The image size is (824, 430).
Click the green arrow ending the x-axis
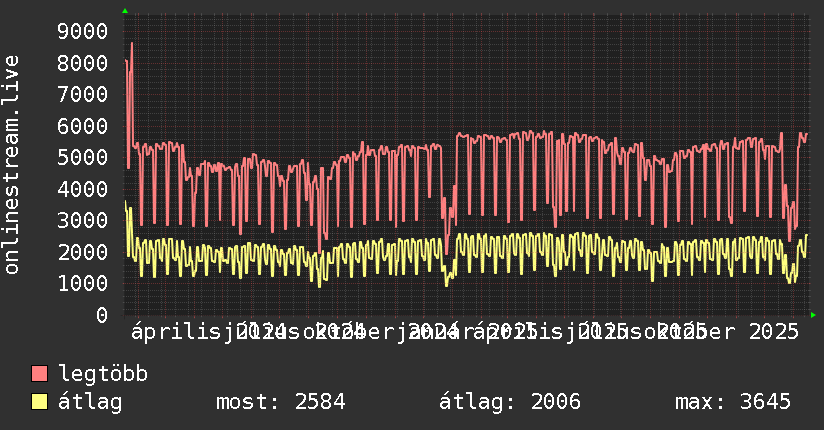(813, 315)
